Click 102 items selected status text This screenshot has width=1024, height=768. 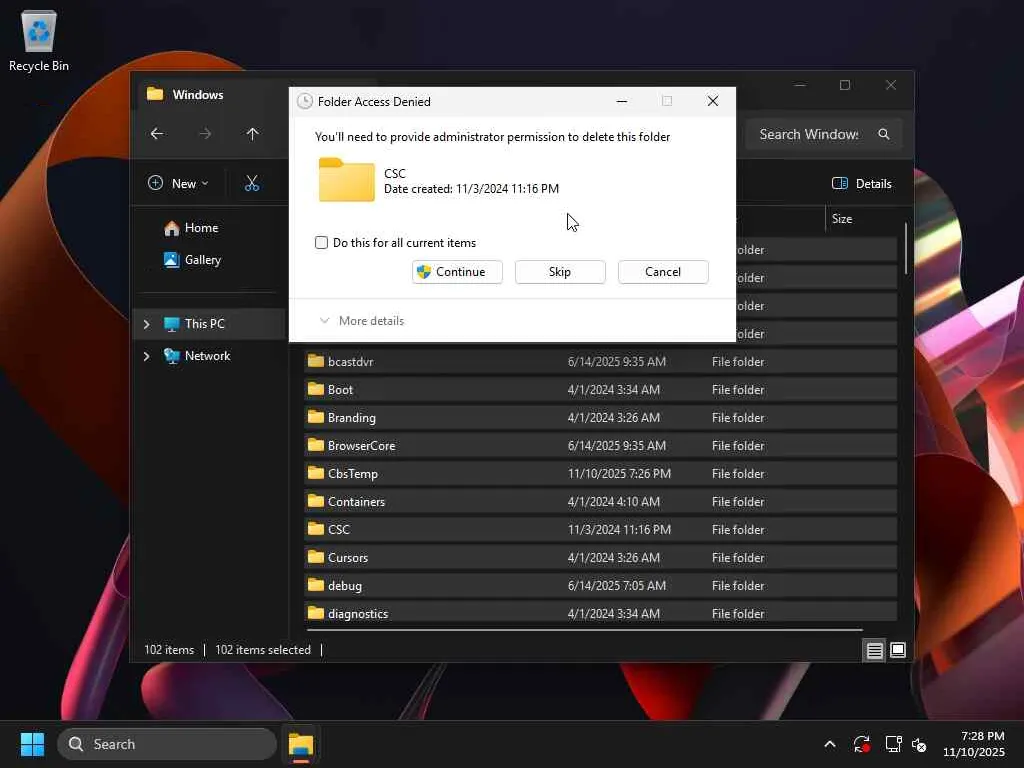[263, 650]
